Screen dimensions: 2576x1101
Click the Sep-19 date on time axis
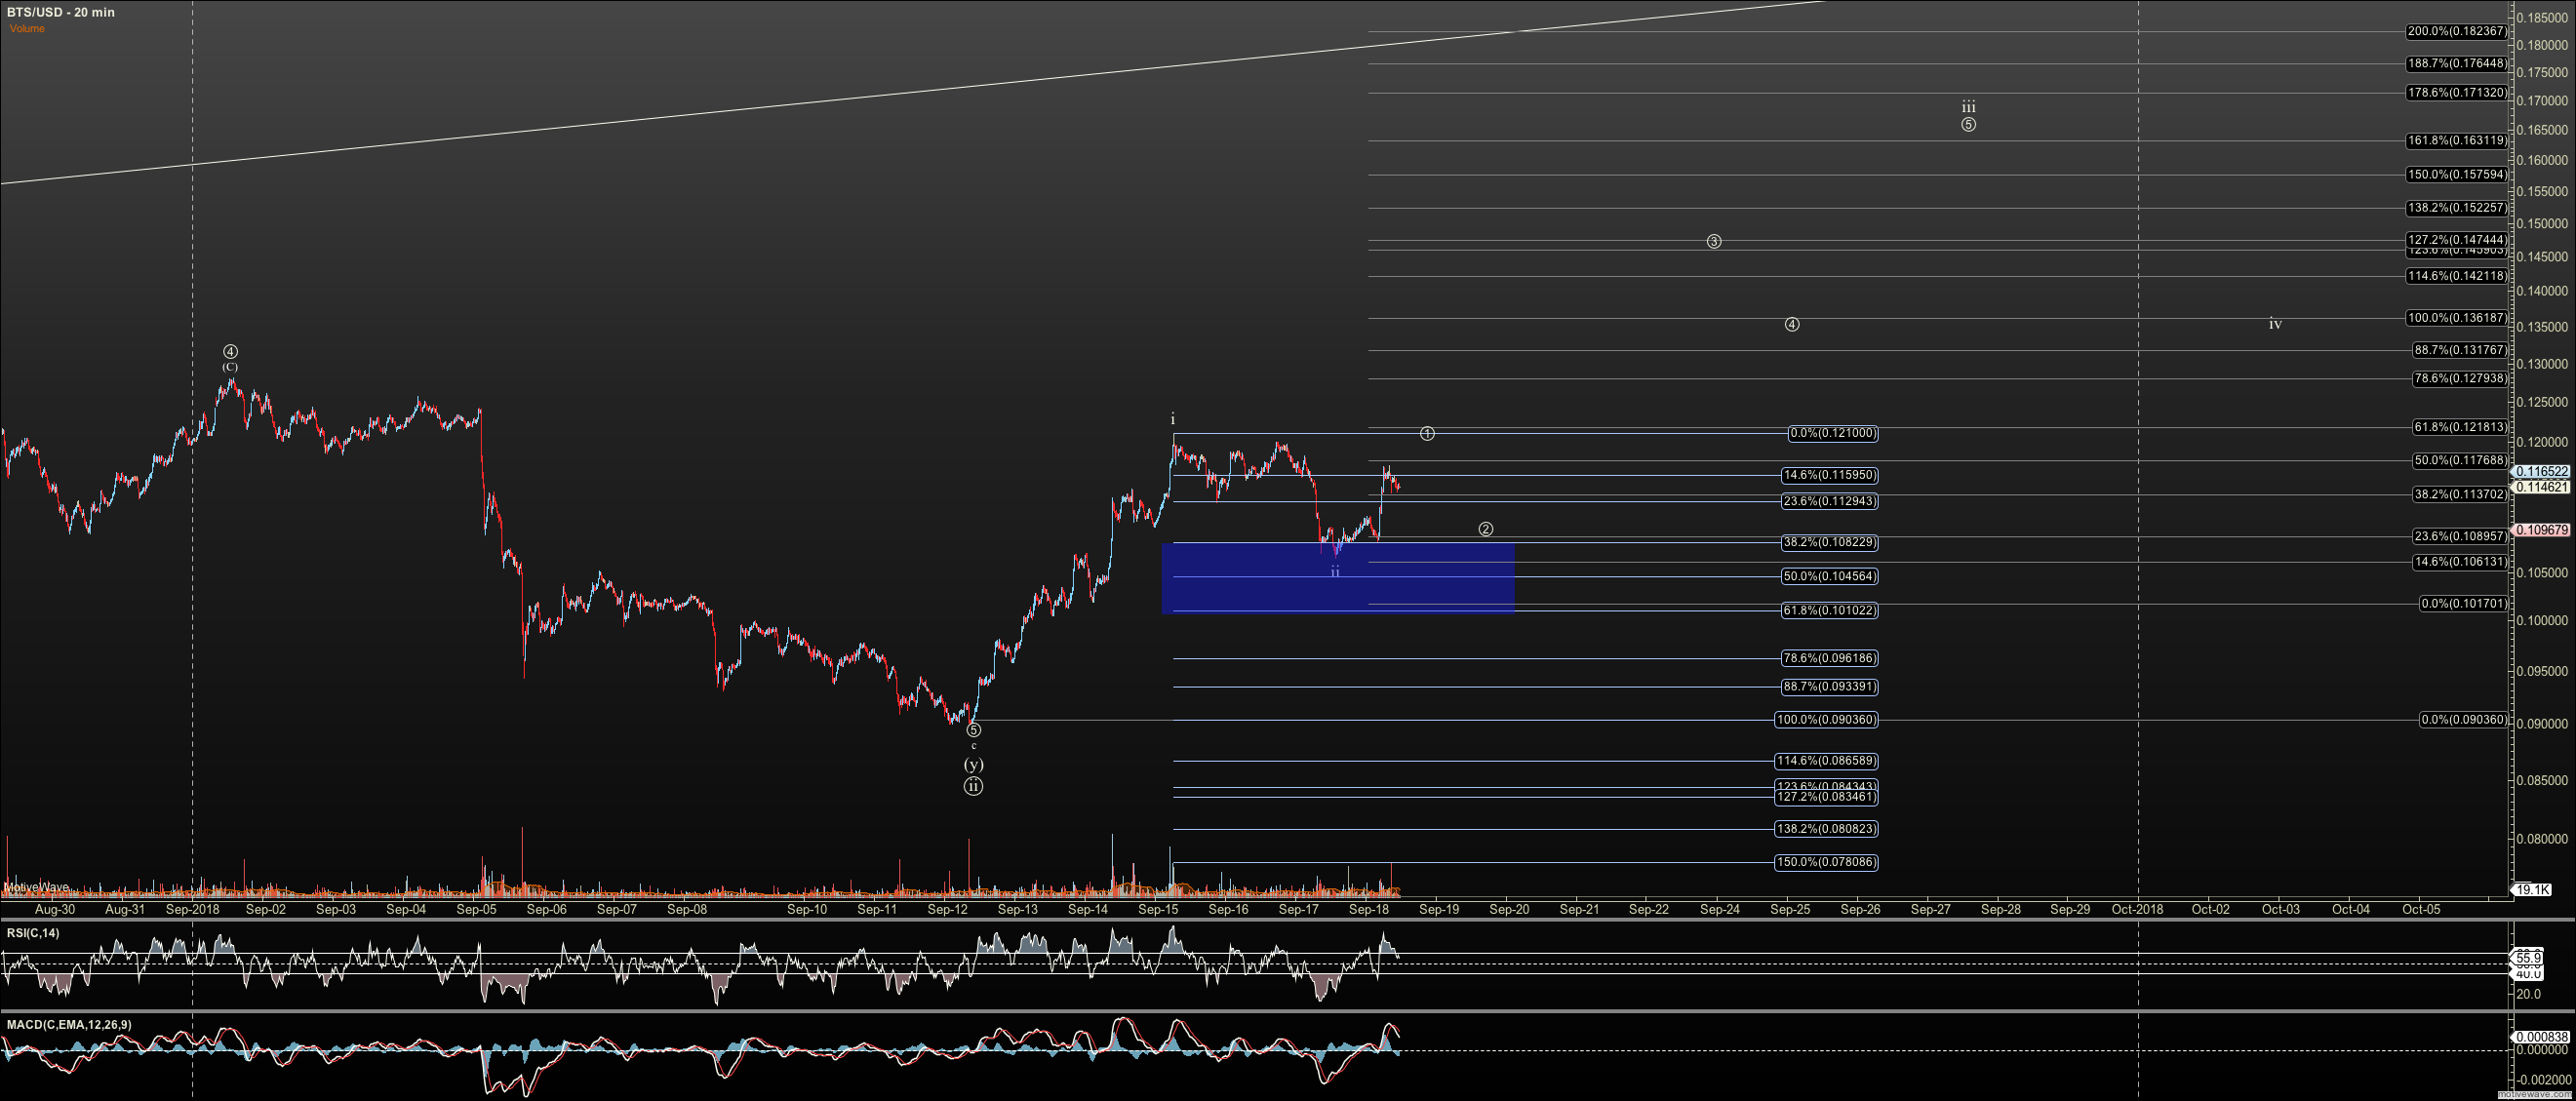coord(1439,909)
